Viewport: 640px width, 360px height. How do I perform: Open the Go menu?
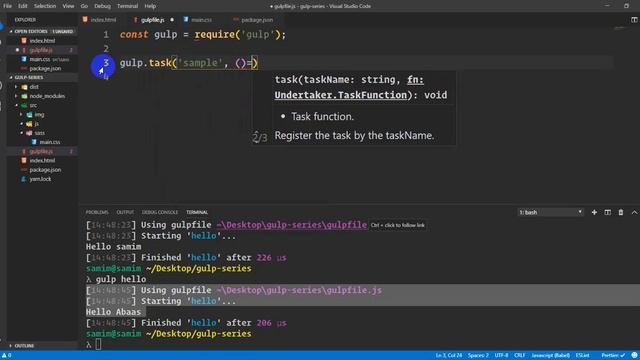click(x=84, y=6)
